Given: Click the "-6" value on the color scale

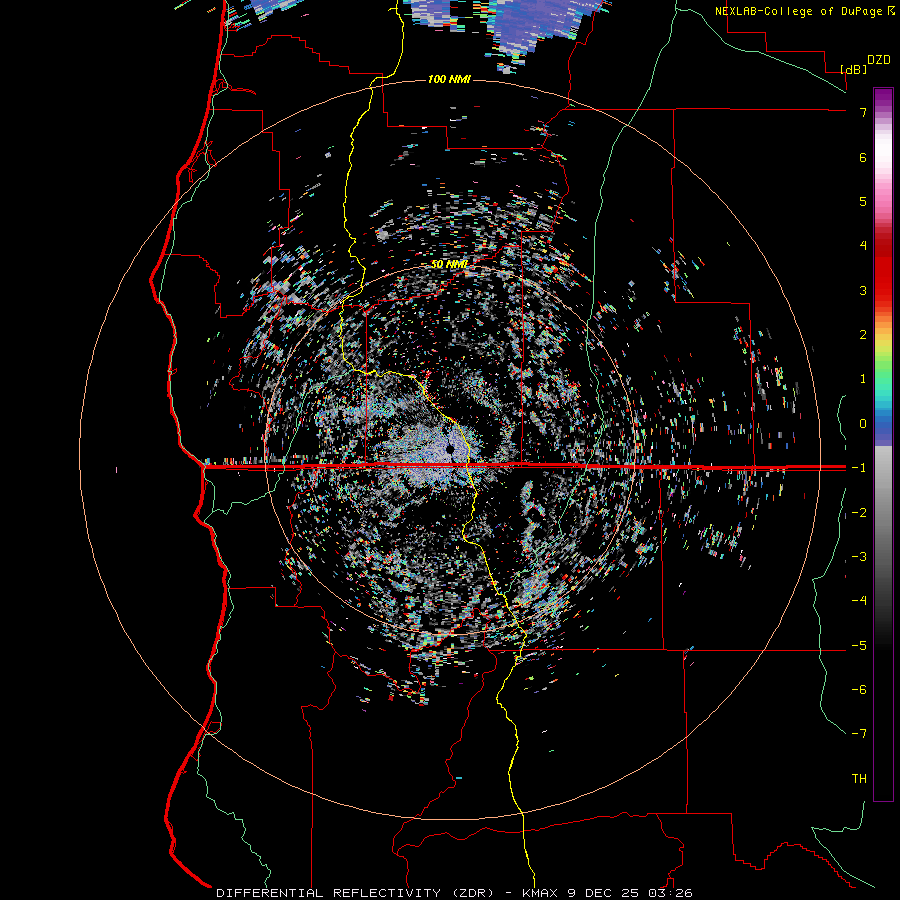Looking at the screenshot, I should click(x=859, y=690).
